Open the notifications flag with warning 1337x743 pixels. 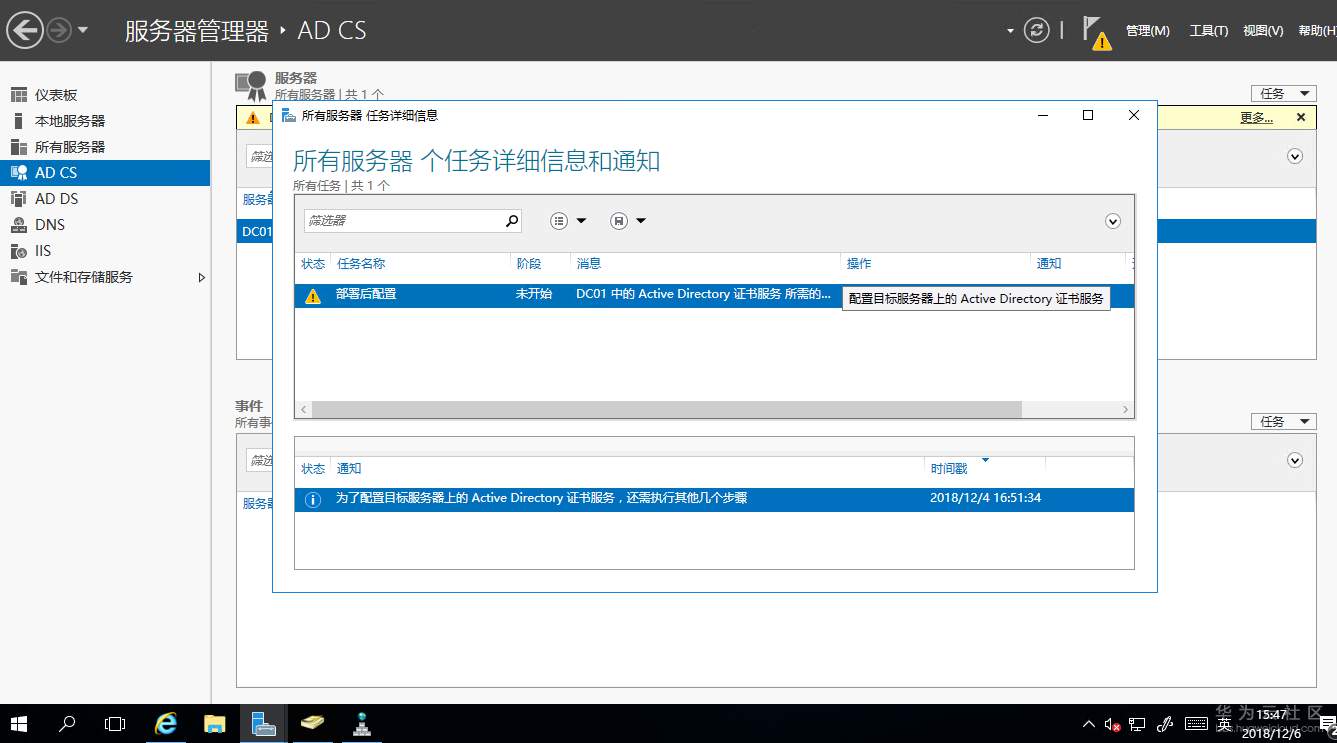[x=1097, y=32]
